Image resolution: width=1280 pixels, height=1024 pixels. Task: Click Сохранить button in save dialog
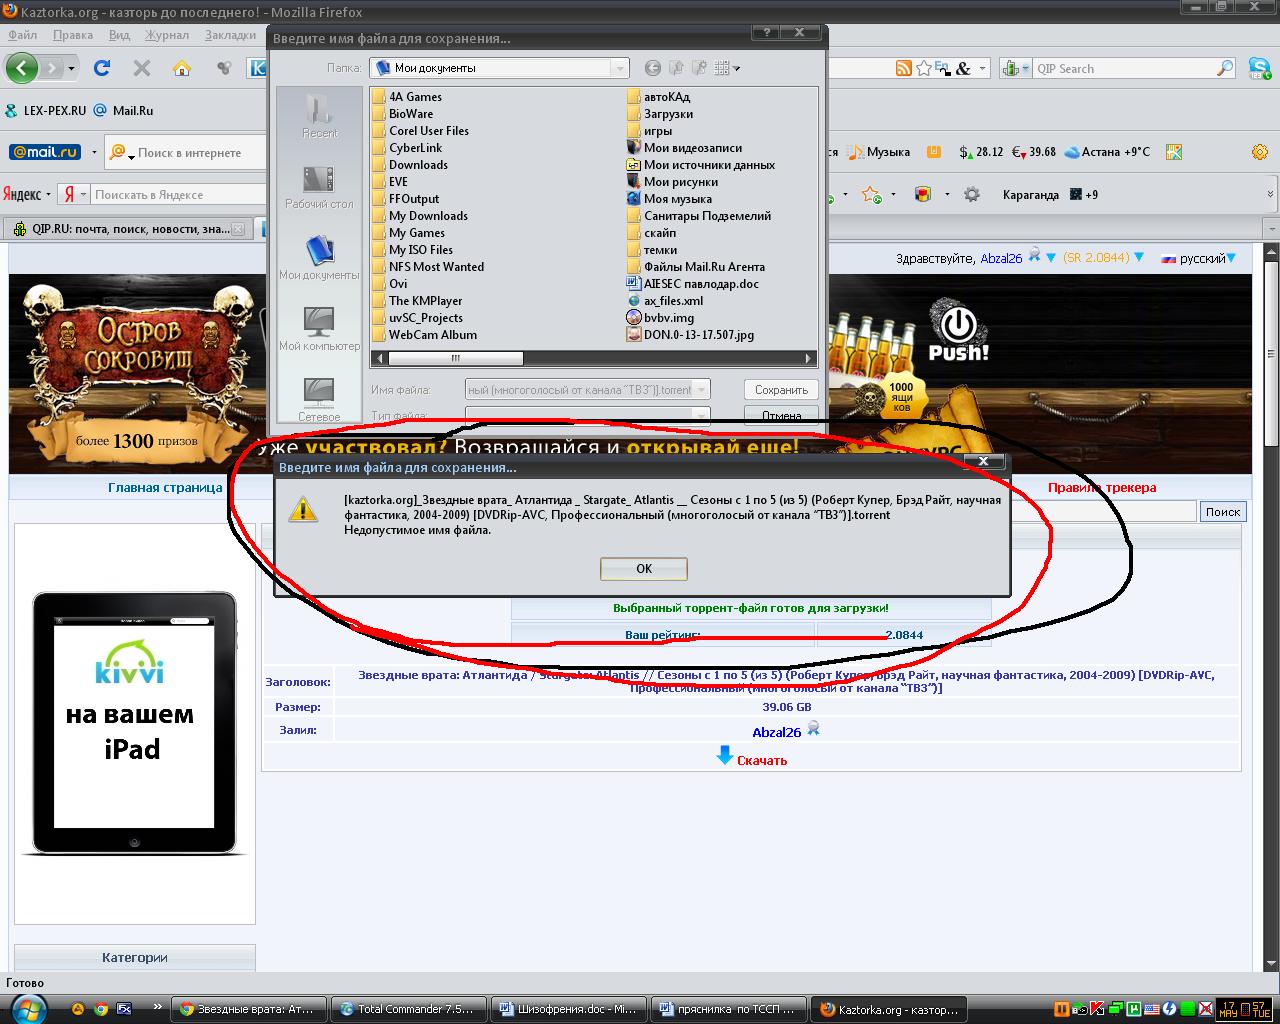click(781, 390)
